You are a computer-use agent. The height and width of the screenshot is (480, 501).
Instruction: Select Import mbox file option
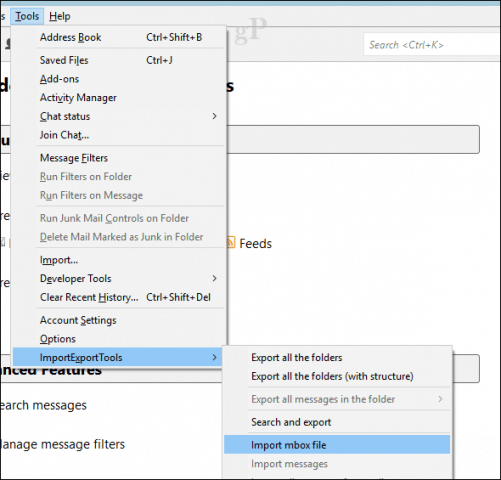tap(337, 445)
